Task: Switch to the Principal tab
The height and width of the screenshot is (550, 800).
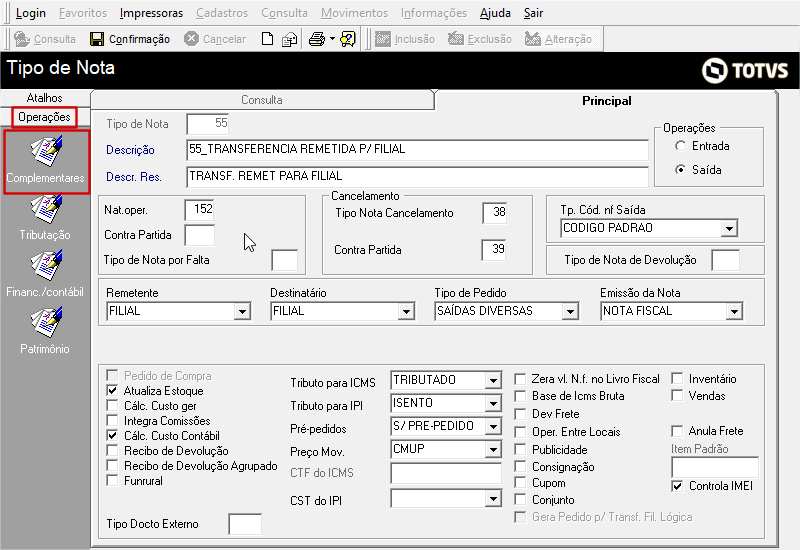Action: (x=606, y=101)
